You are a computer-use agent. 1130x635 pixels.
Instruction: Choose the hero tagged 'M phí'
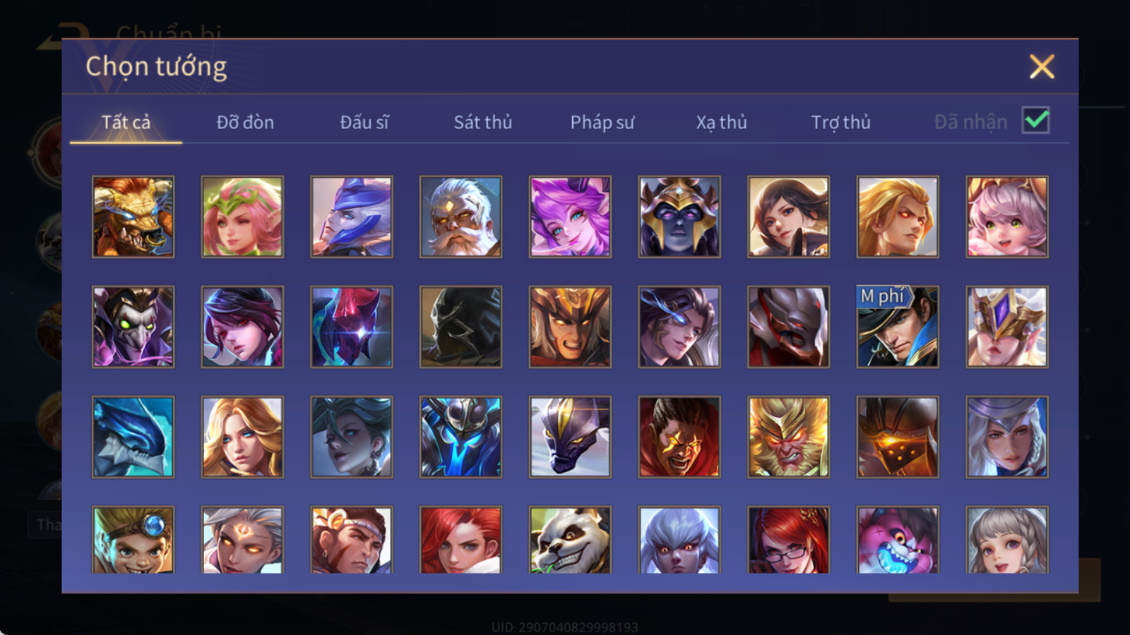pyautogui.click(x=897, y=327)
